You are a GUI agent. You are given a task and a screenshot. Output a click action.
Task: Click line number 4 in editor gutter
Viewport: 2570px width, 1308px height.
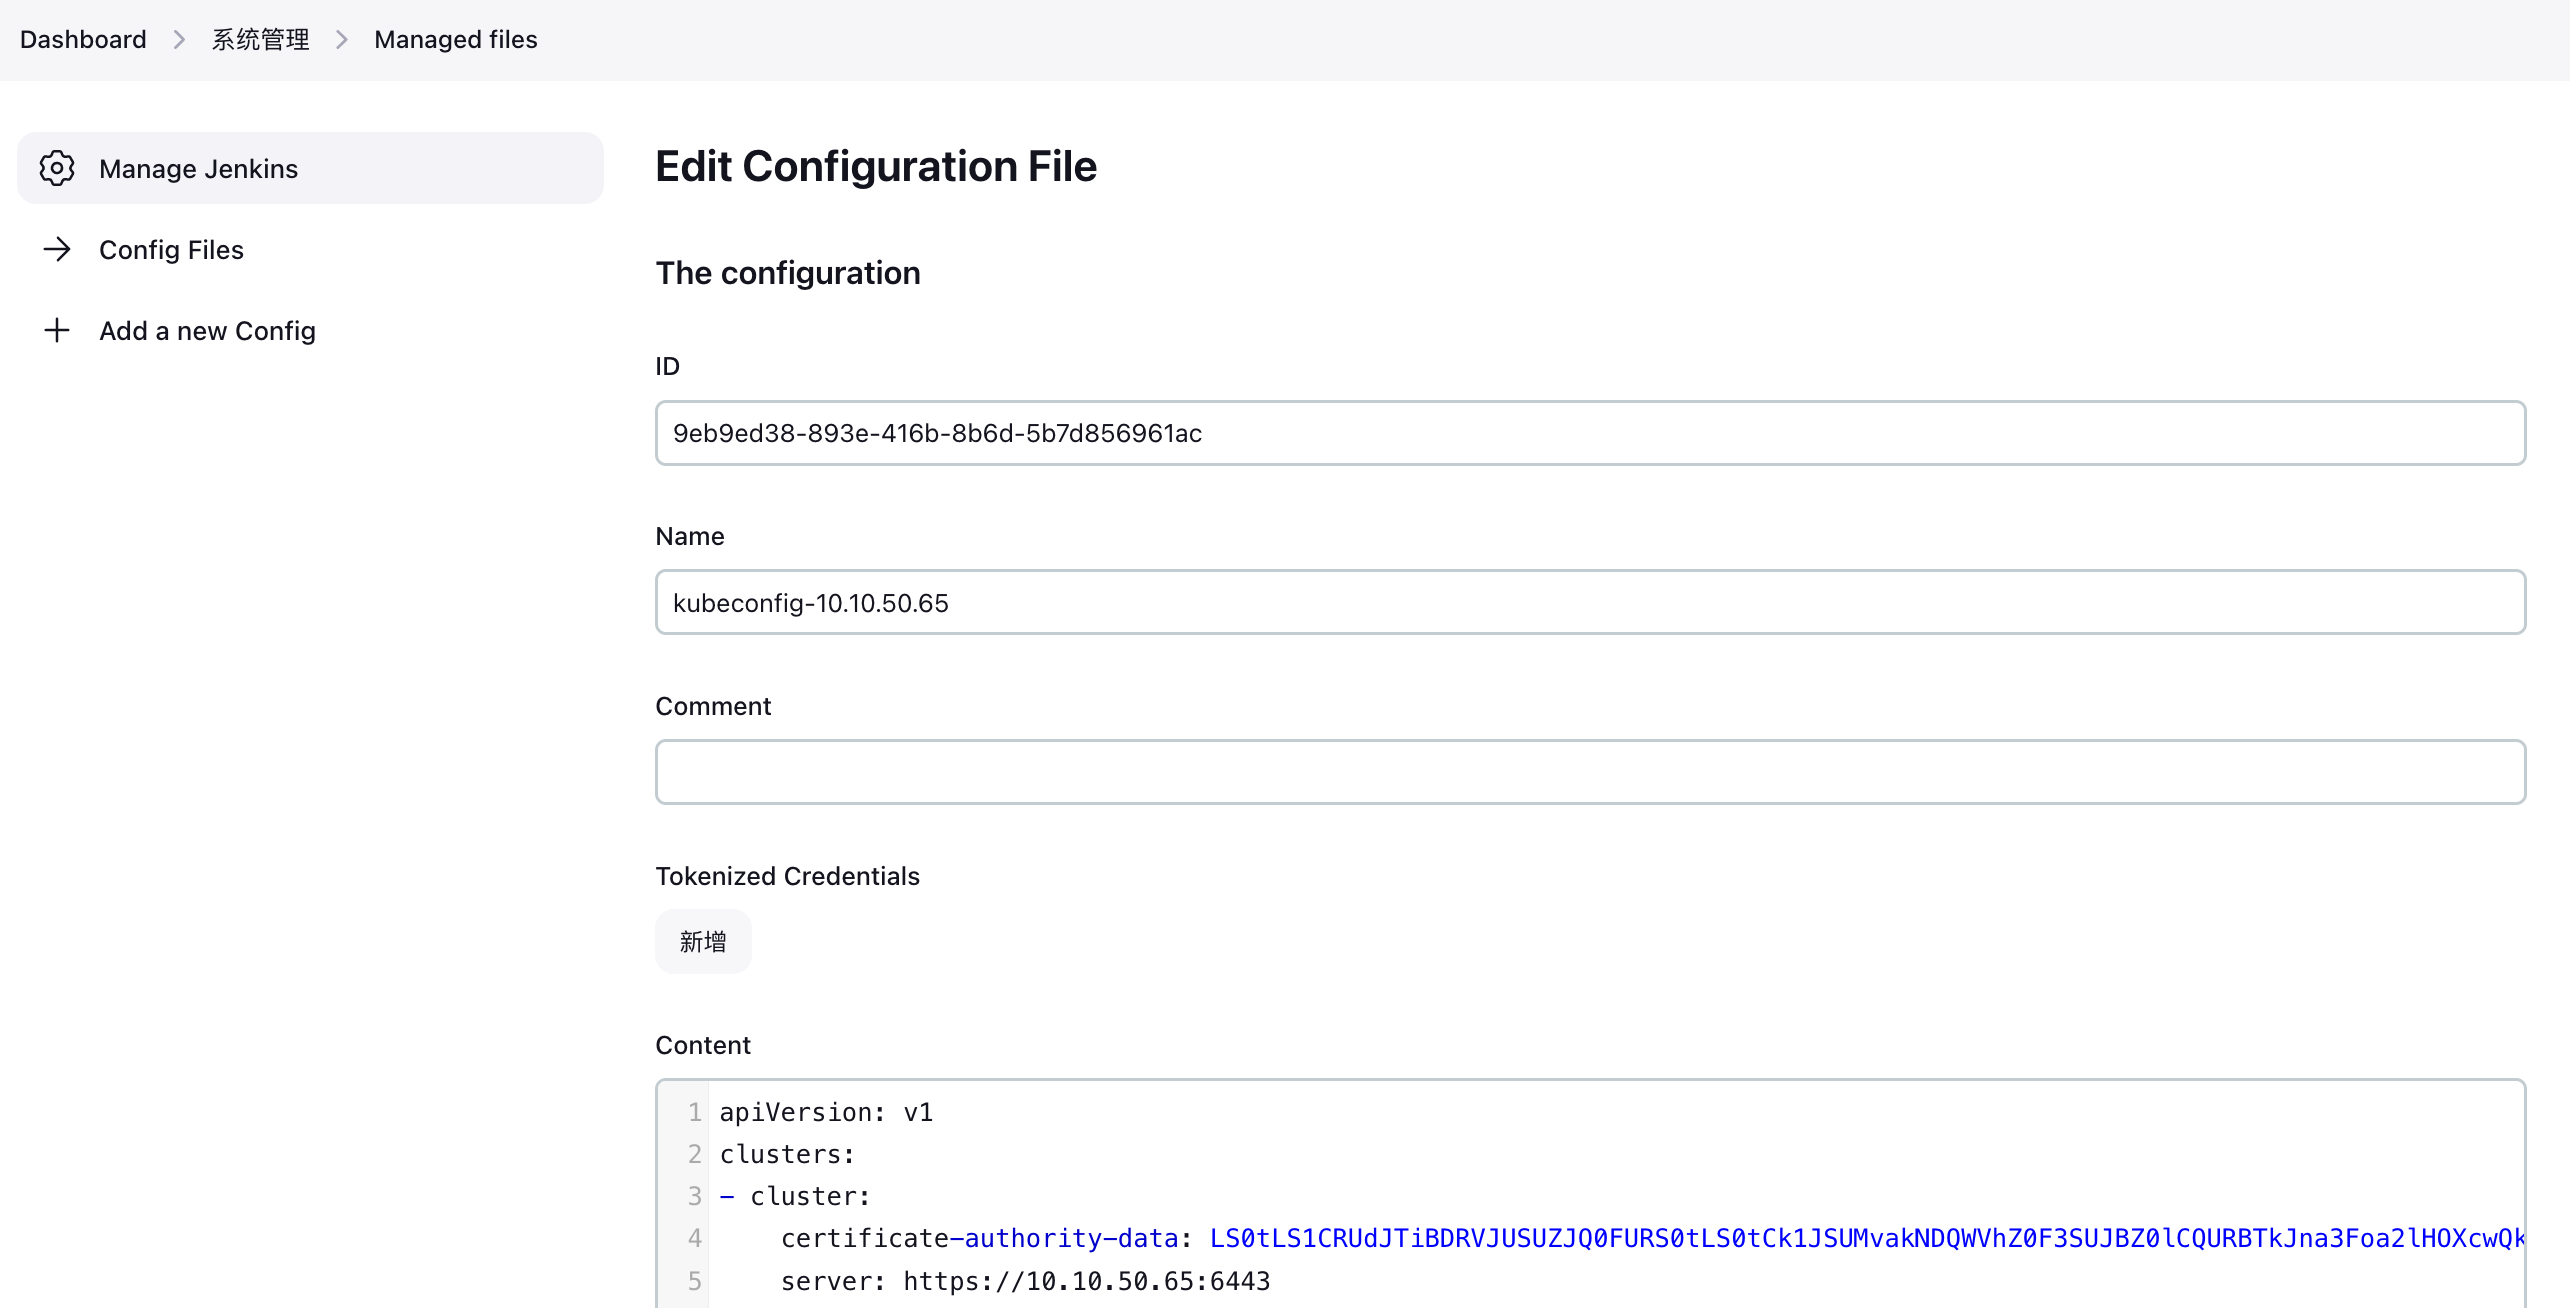(x=694, y=1238)
